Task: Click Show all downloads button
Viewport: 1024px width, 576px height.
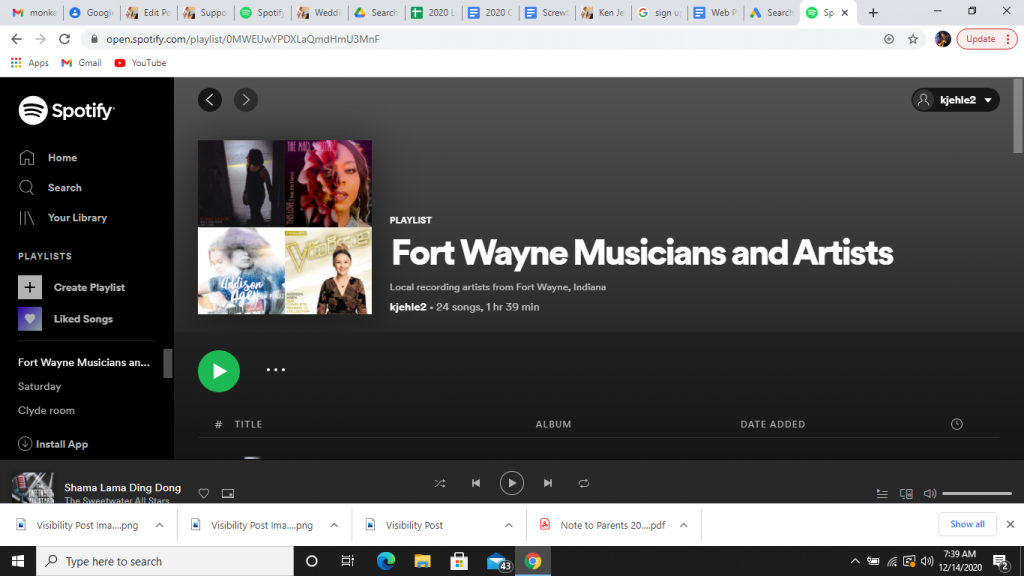Action: pos(967,524)
